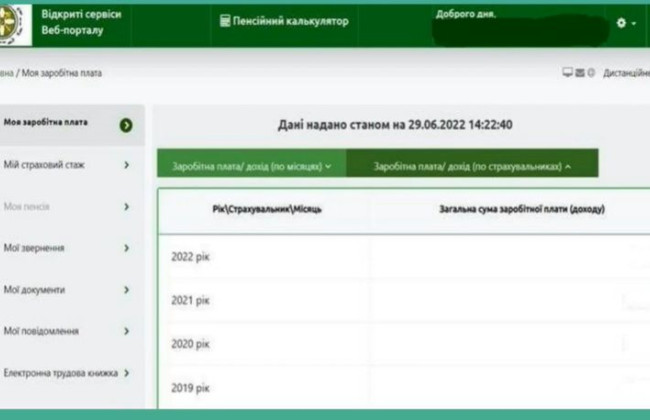Click the calculator icon next to Пенсійний калькулятор

225,21
